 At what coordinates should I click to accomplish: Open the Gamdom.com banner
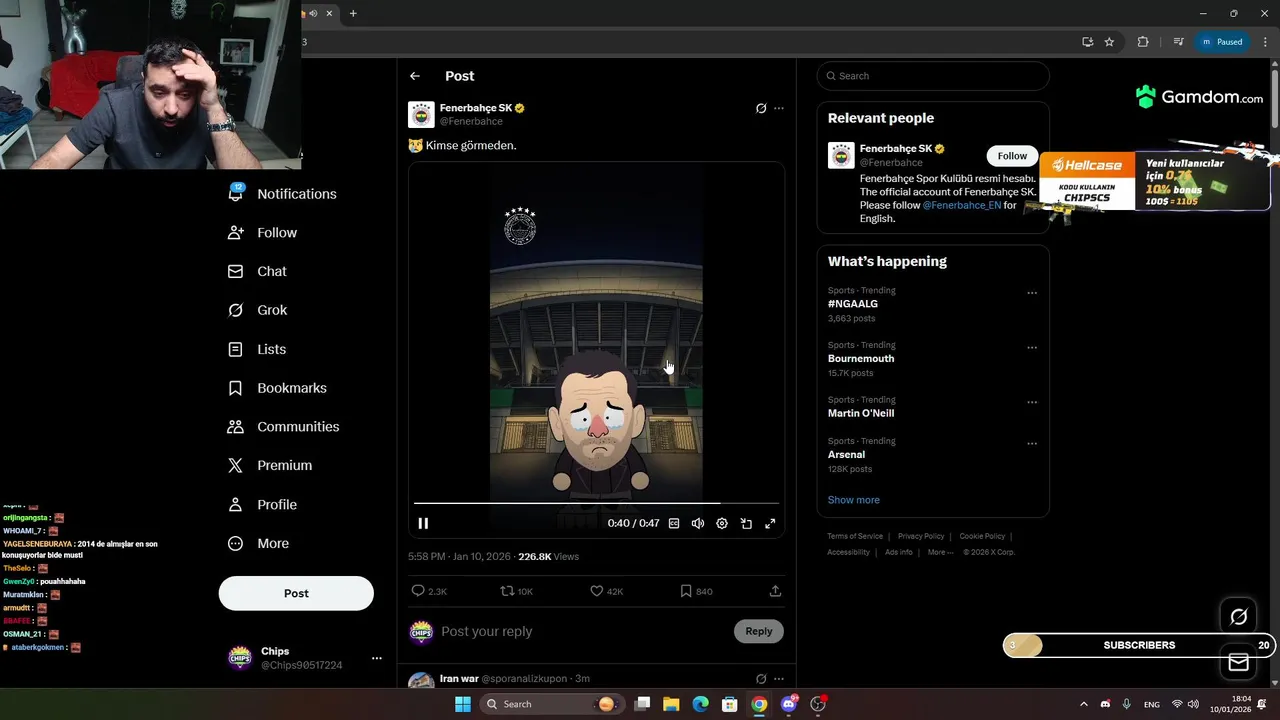pos(1200,97)
